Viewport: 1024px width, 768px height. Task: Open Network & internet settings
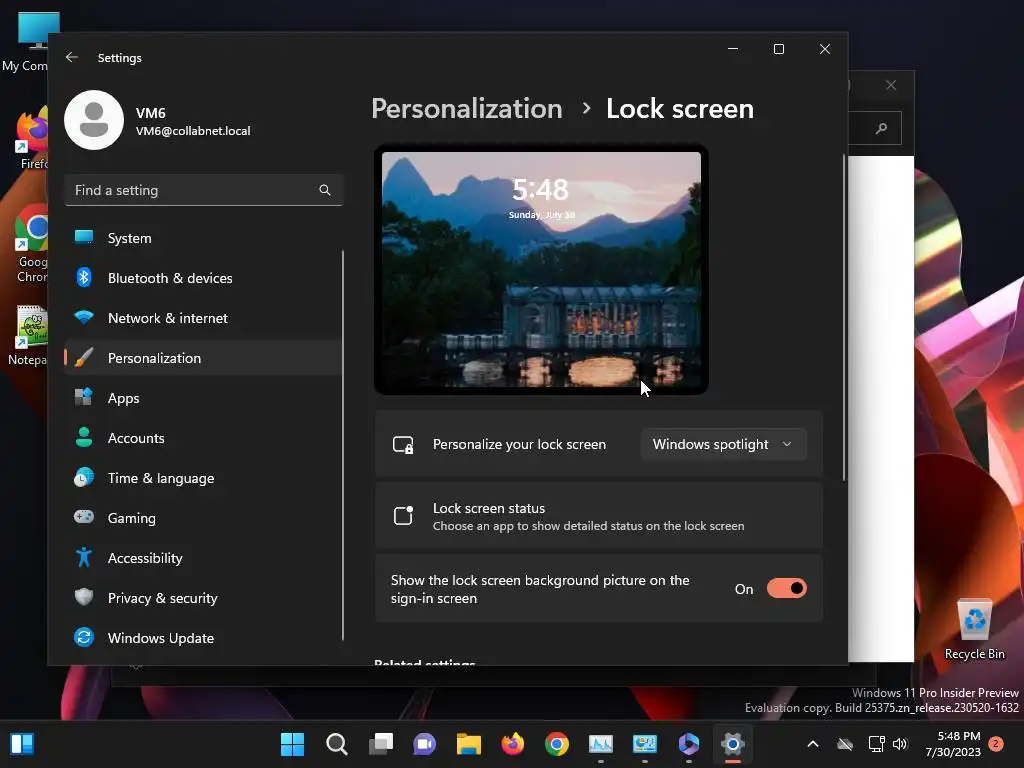pos(203,318)
